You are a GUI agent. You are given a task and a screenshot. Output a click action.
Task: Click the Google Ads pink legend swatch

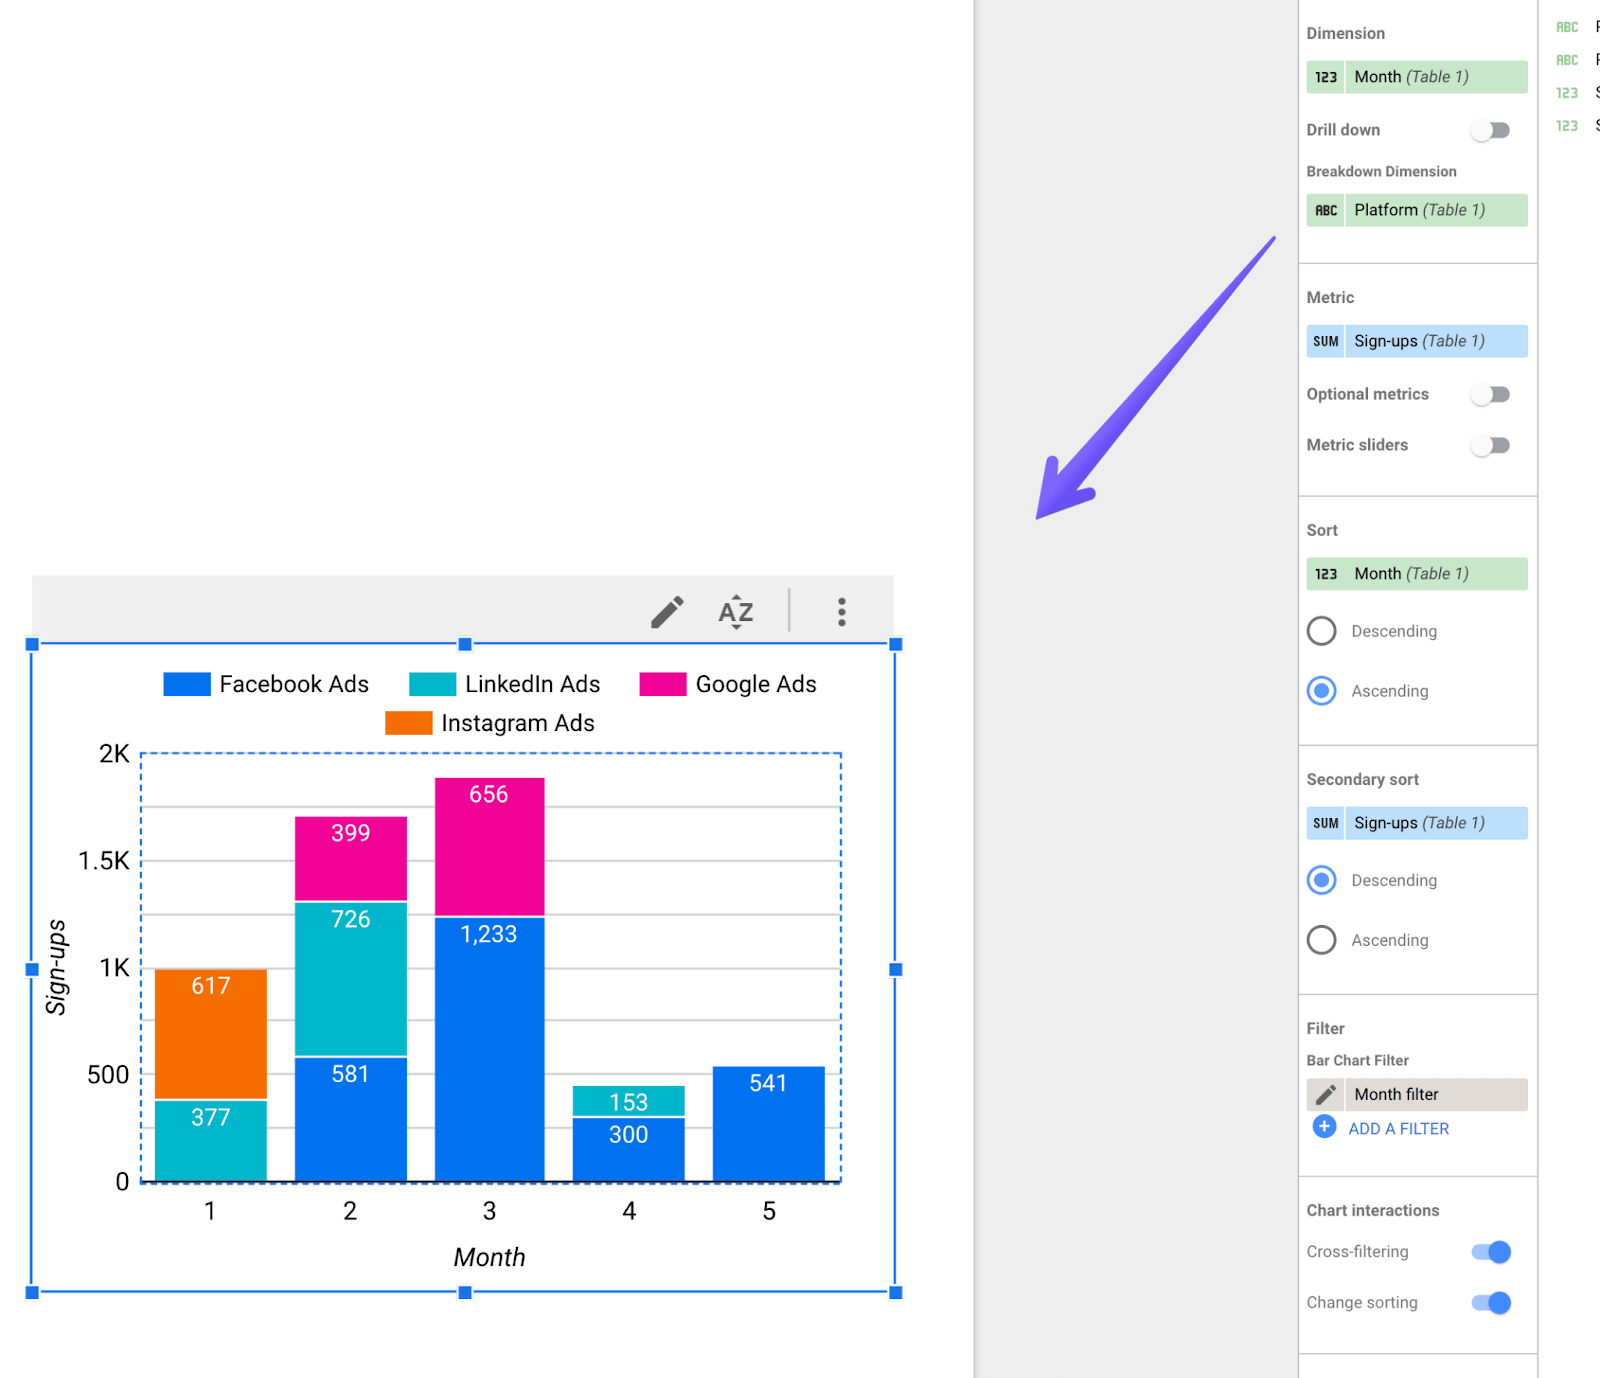[x=664, y=683]
